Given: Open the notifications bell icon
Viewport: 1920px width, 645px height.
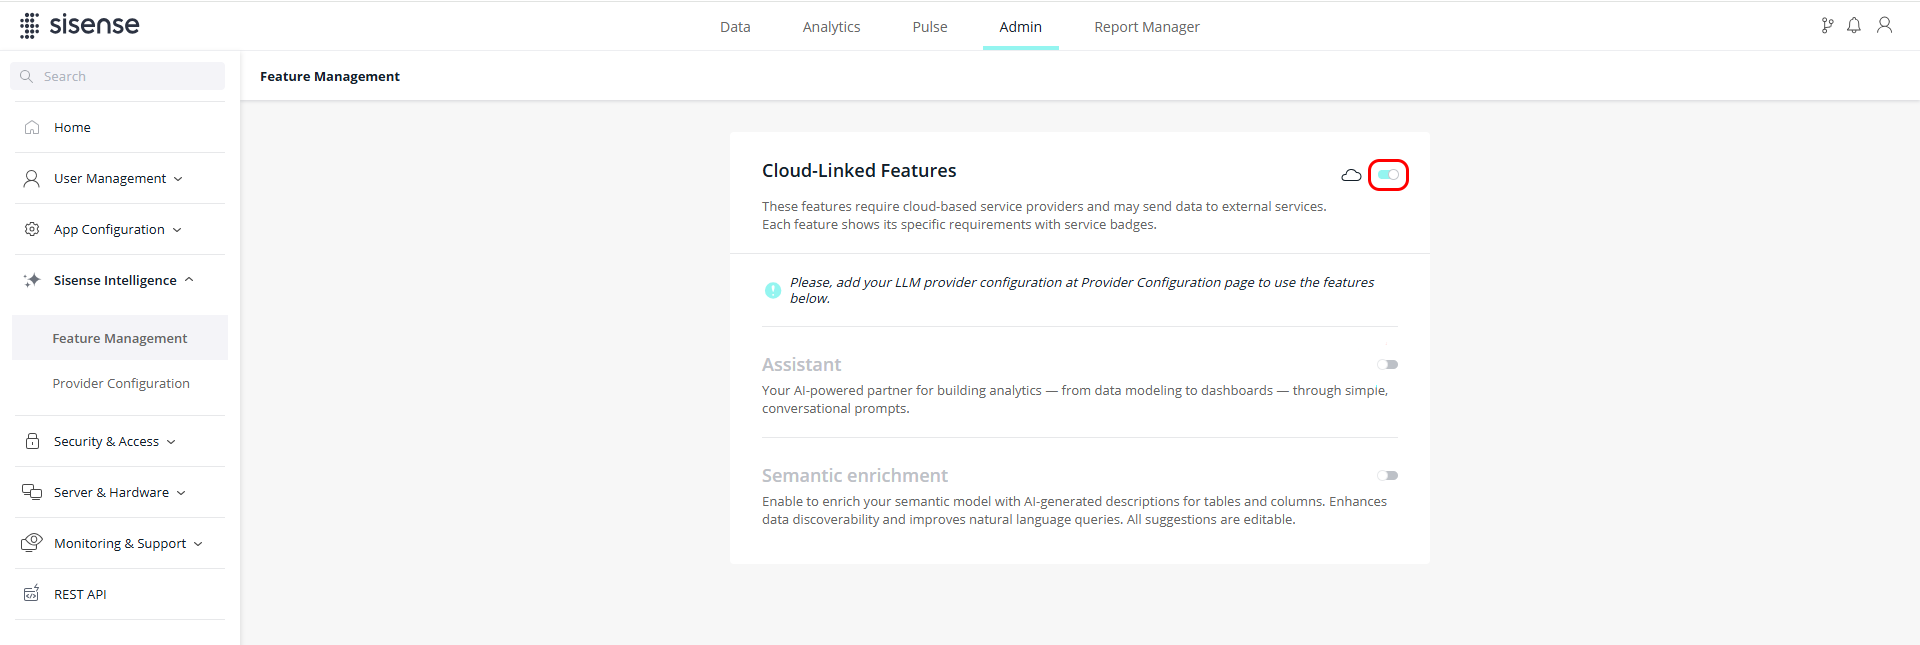Looking at the screenshot, I should (1854, 26).
